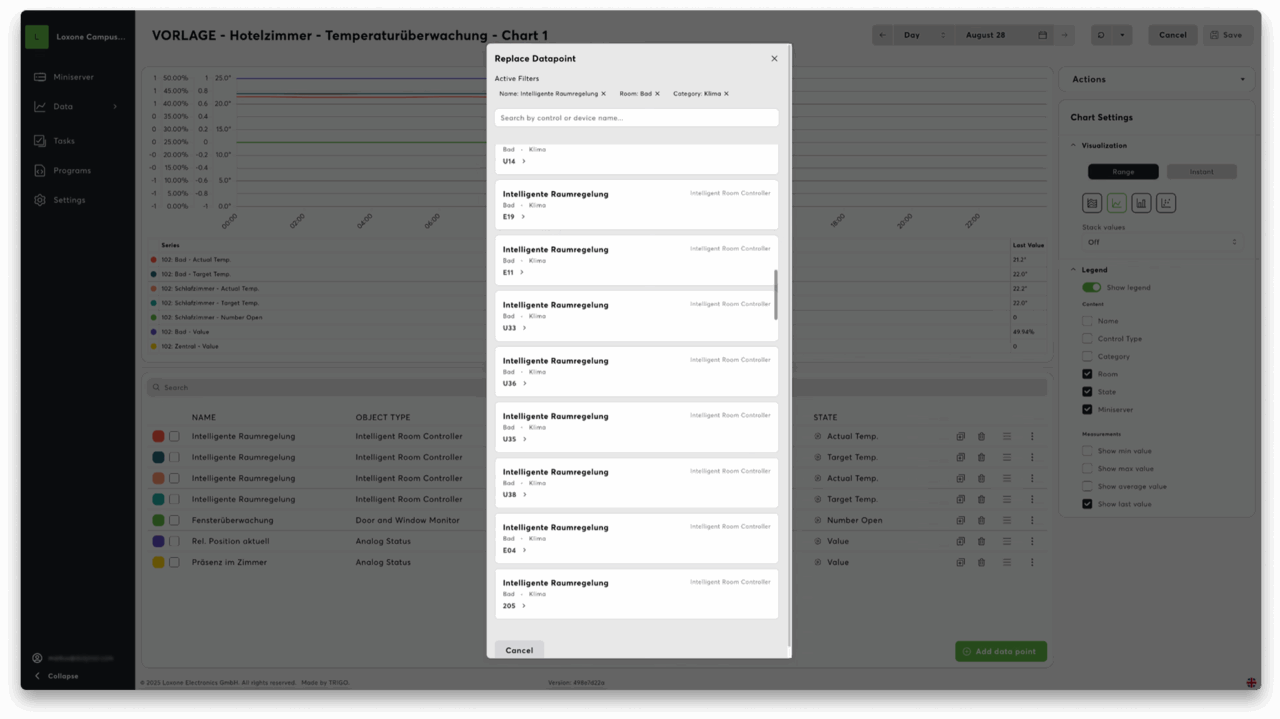Expand the U35 datapoint entry

click(x=636, y=427)
